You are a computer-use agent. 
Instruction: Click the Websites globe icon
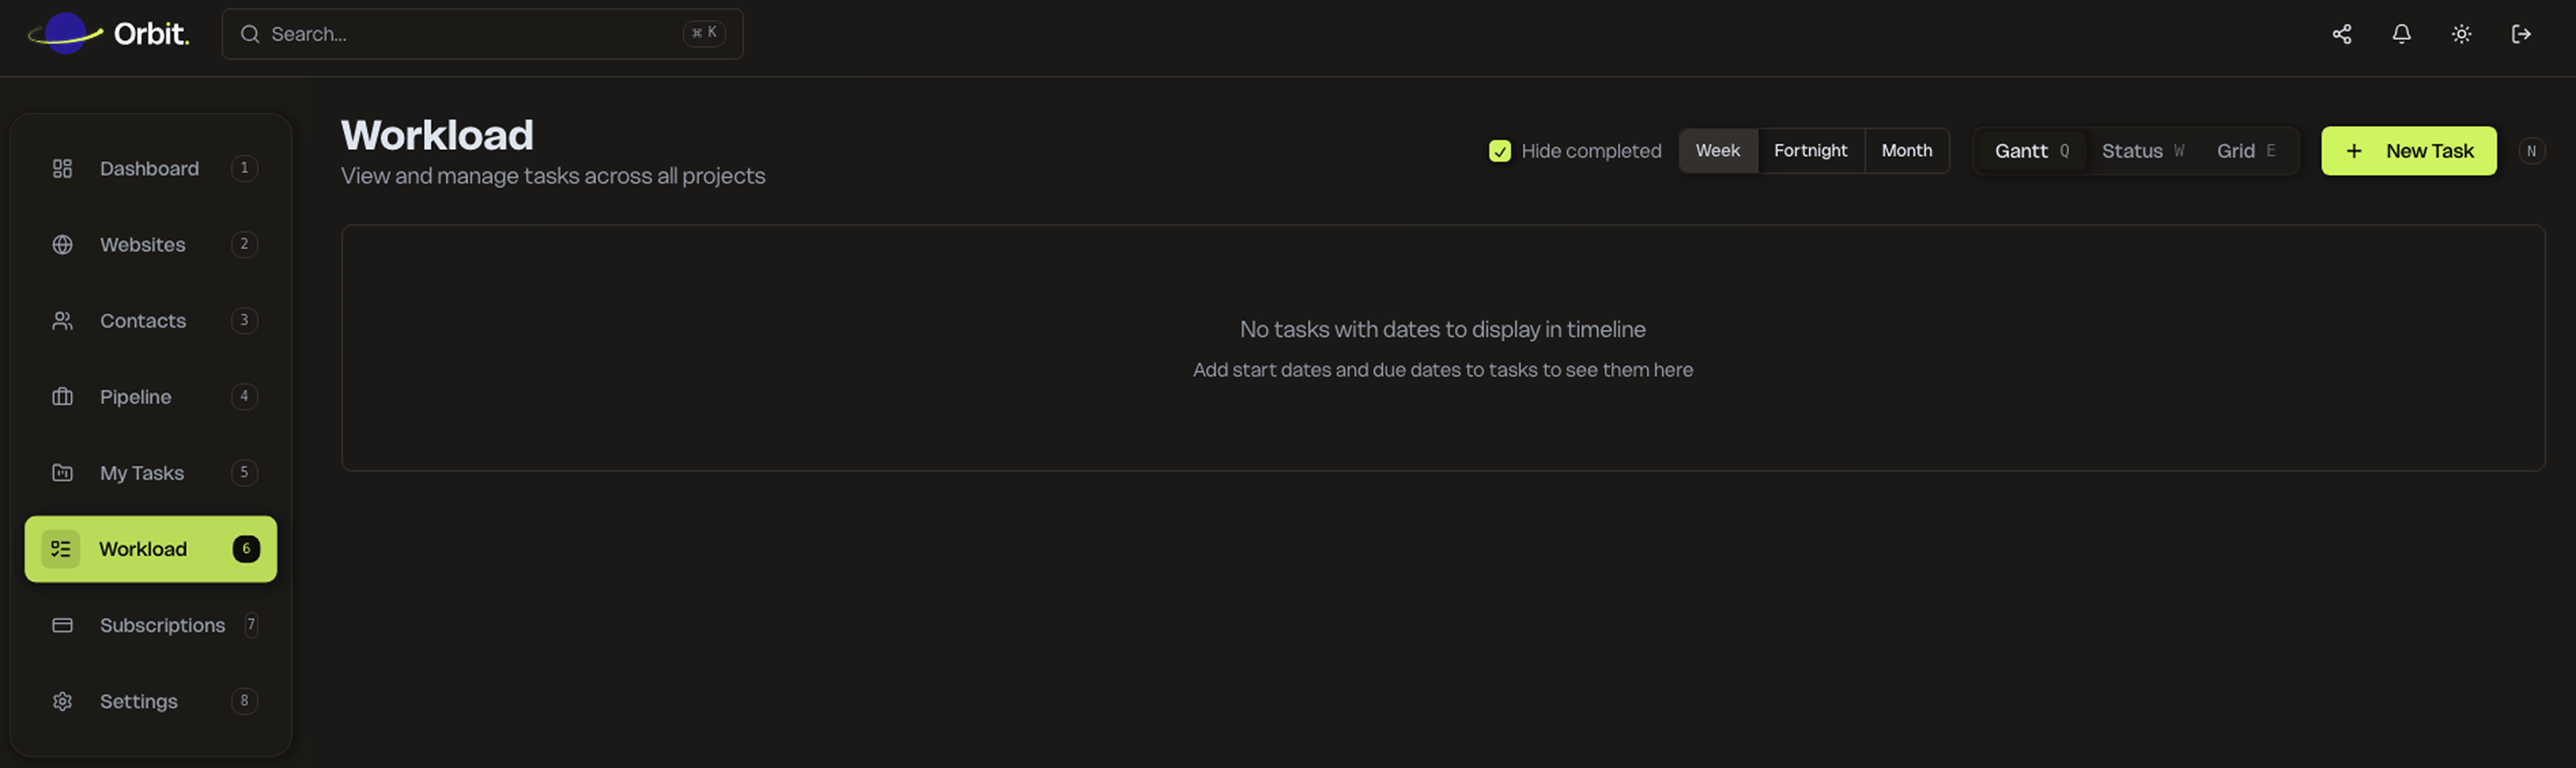62,244
